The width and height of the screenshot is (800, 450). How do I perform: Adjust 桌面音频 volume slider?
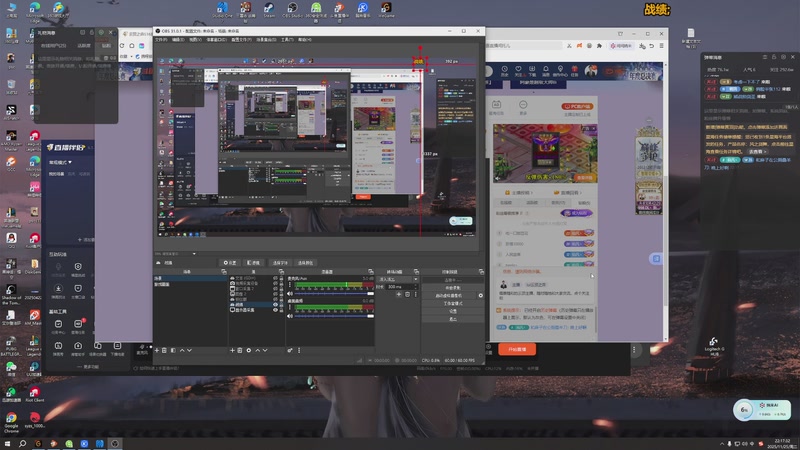coord(334,316)
